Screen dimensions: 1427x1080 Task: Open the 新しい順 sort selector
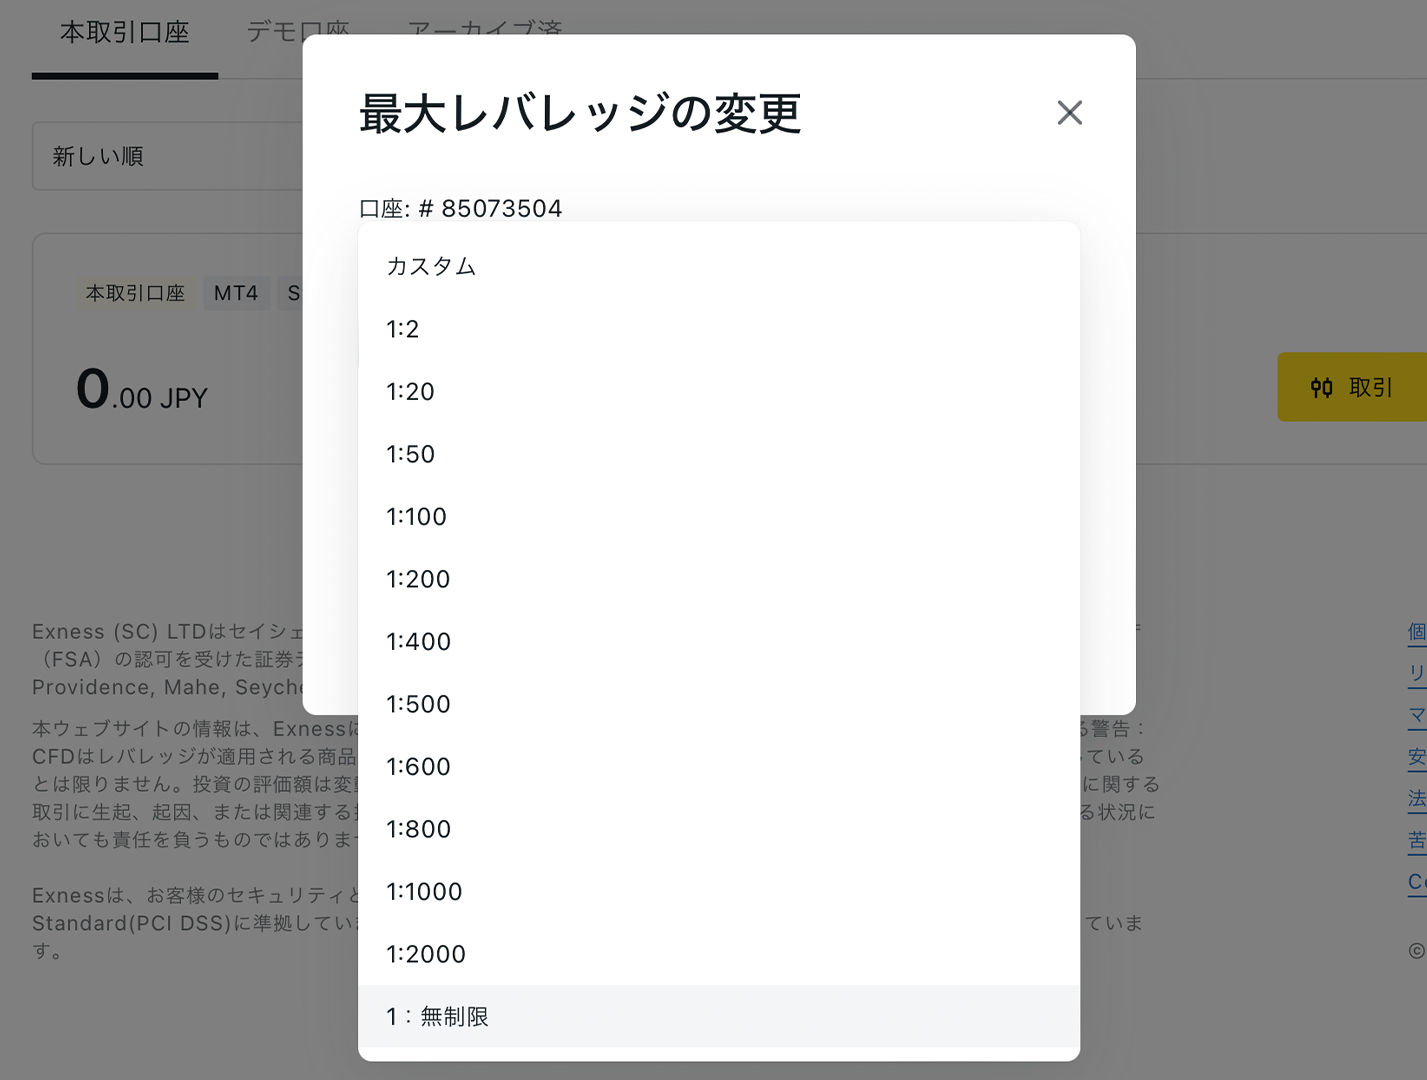(x=166, y=156)
